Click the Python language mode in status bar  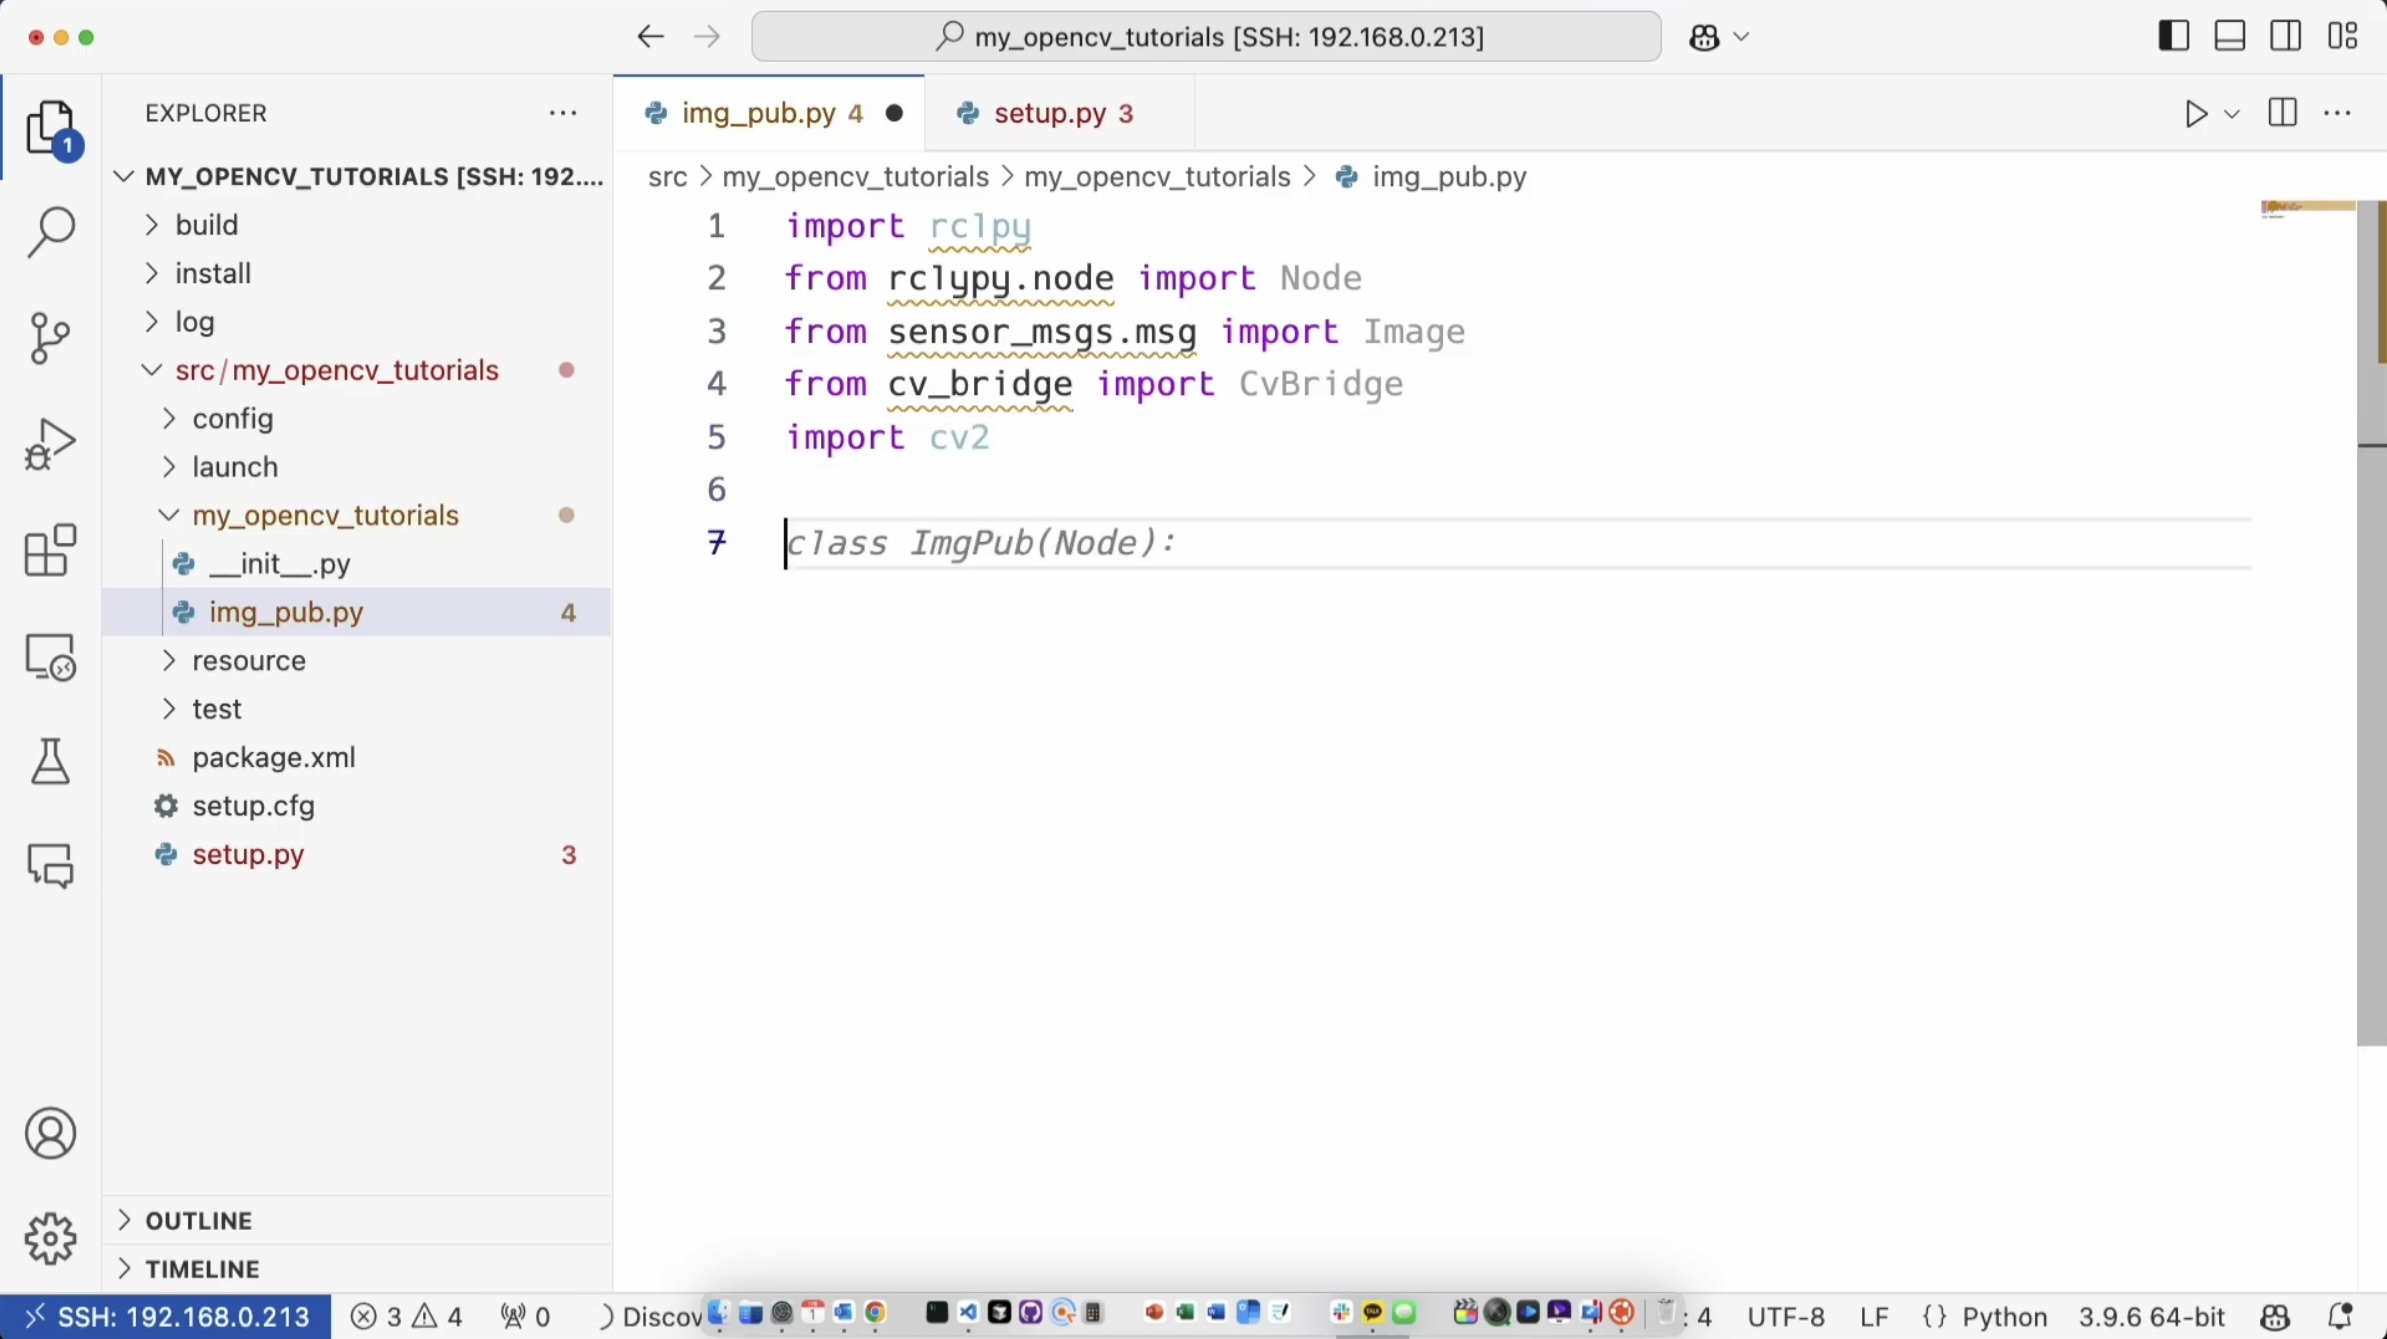coord(2004,1316)
